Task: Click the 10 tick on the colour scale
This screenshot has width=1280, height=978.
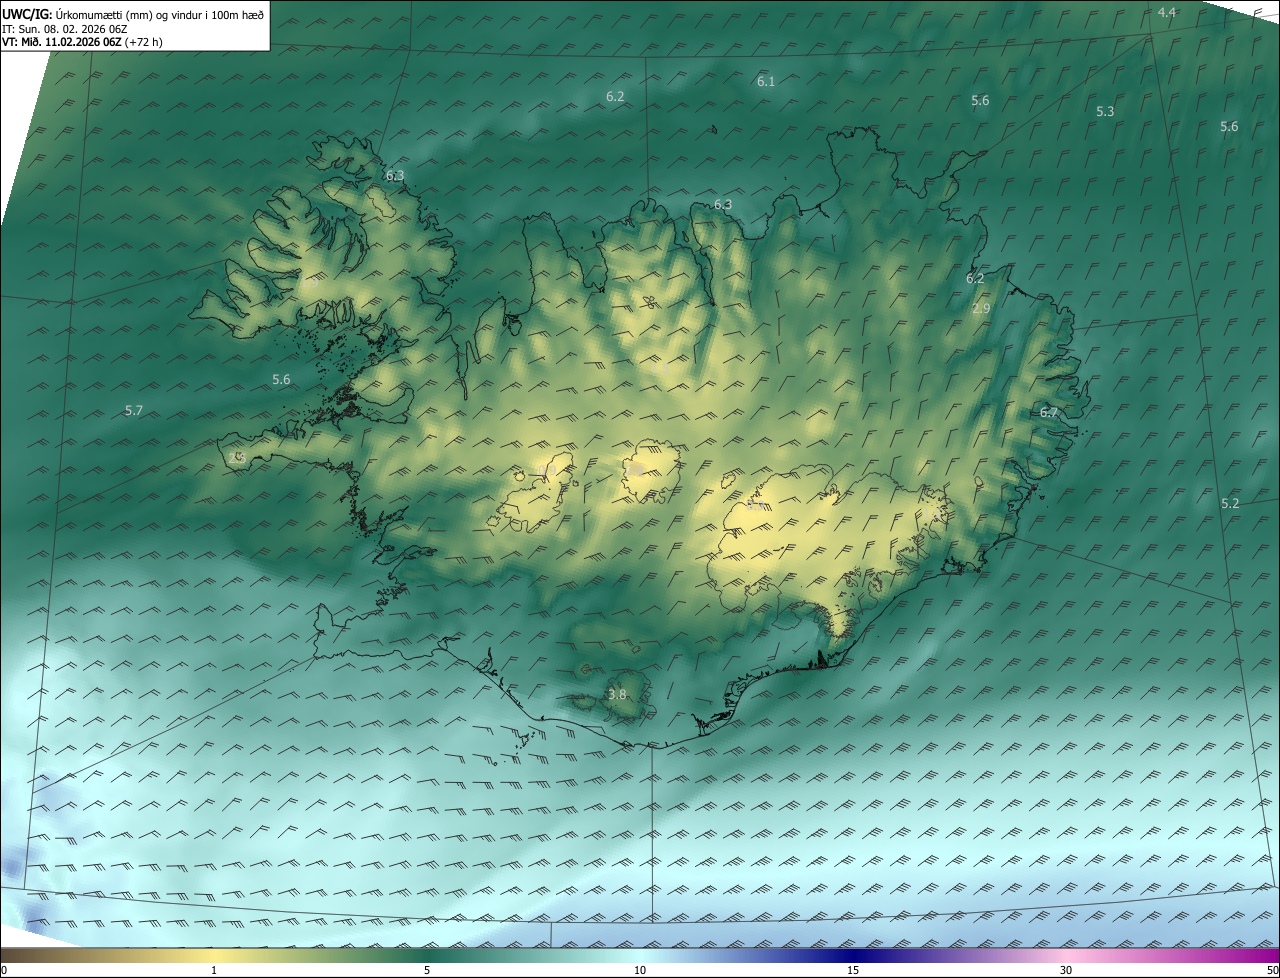Action: coord(640,971)
